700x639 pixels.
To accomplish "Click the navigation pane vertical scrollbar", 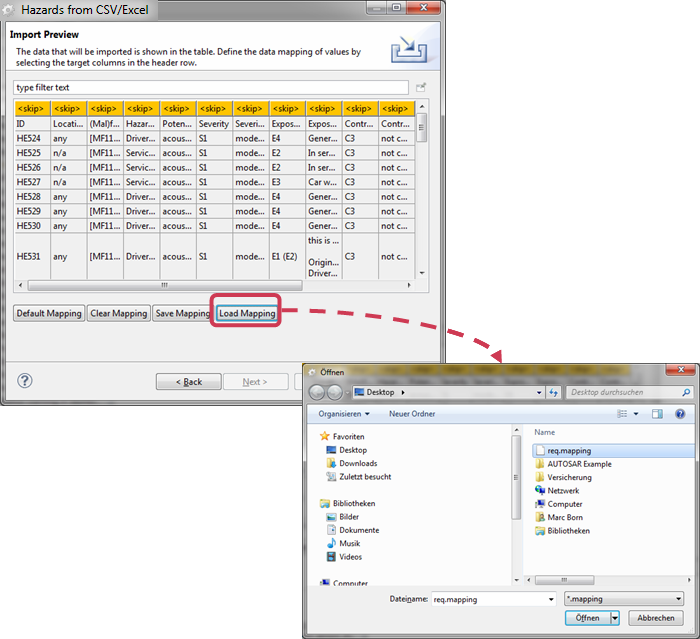I will pos(516,477).
